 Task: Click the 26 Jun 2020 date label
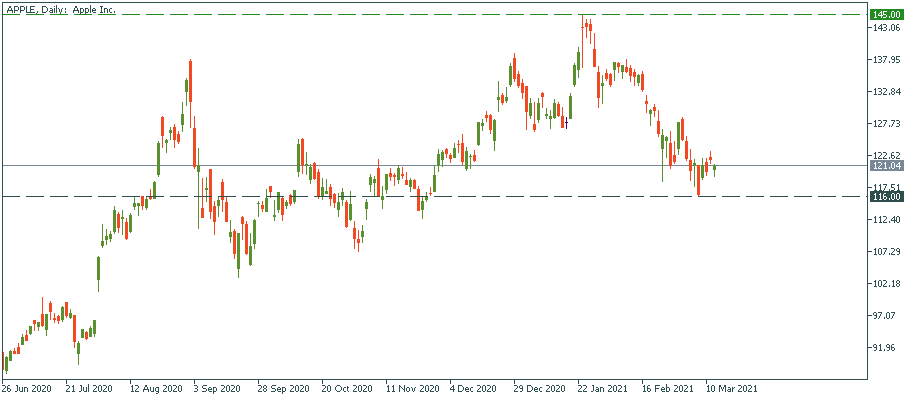click(x=28, y=387)
